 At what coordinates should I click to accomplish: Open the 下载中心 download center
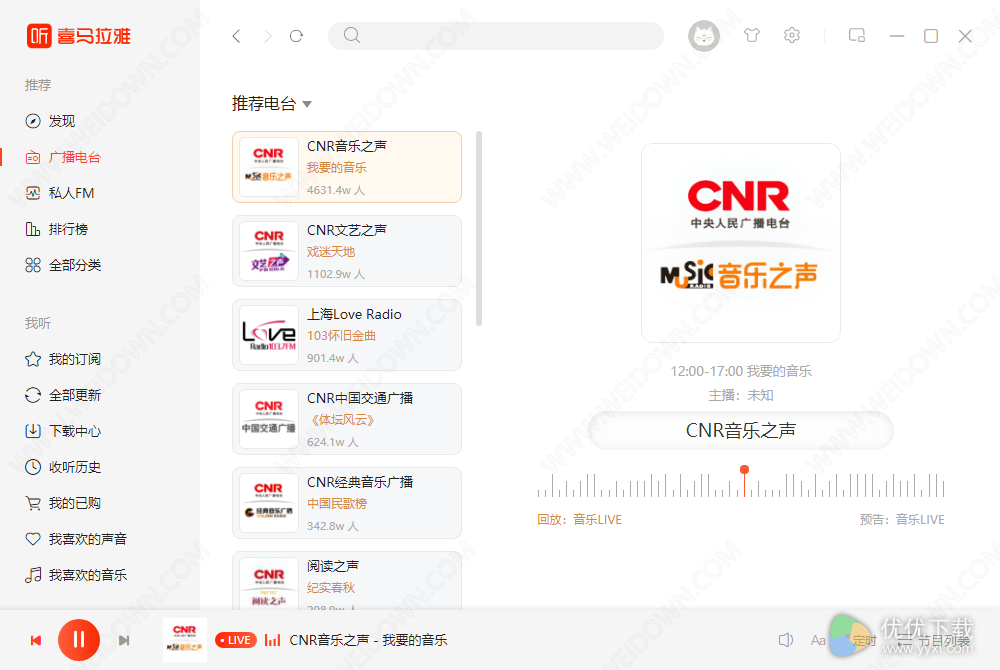tap(62, 431)
